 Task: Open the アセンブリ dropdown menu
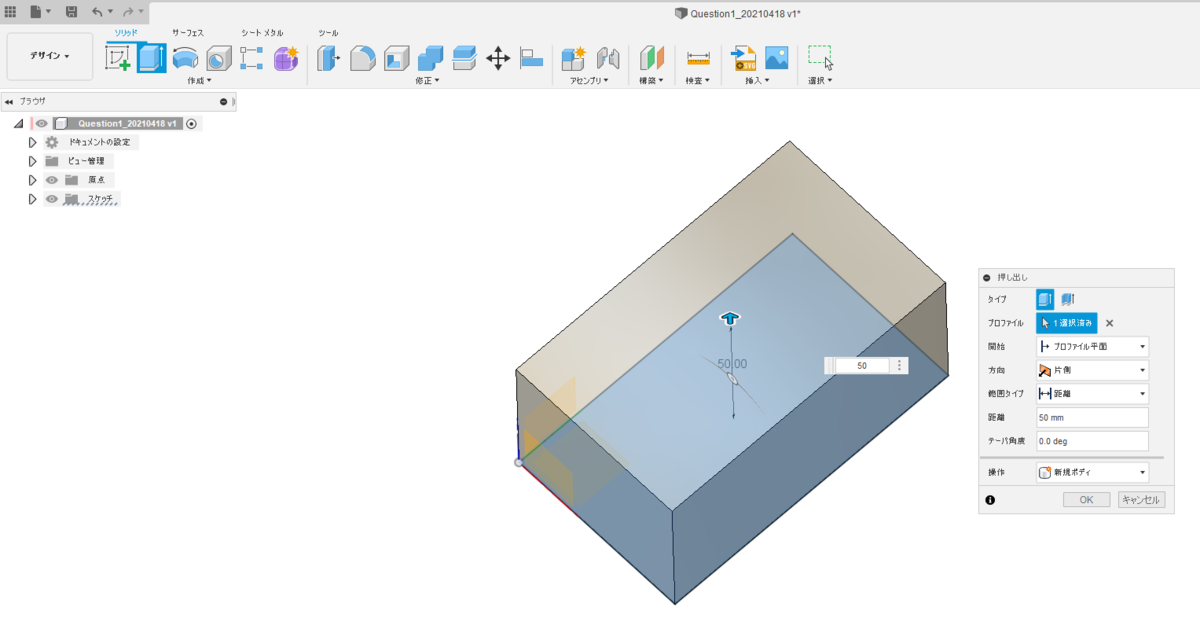(590, 80)
